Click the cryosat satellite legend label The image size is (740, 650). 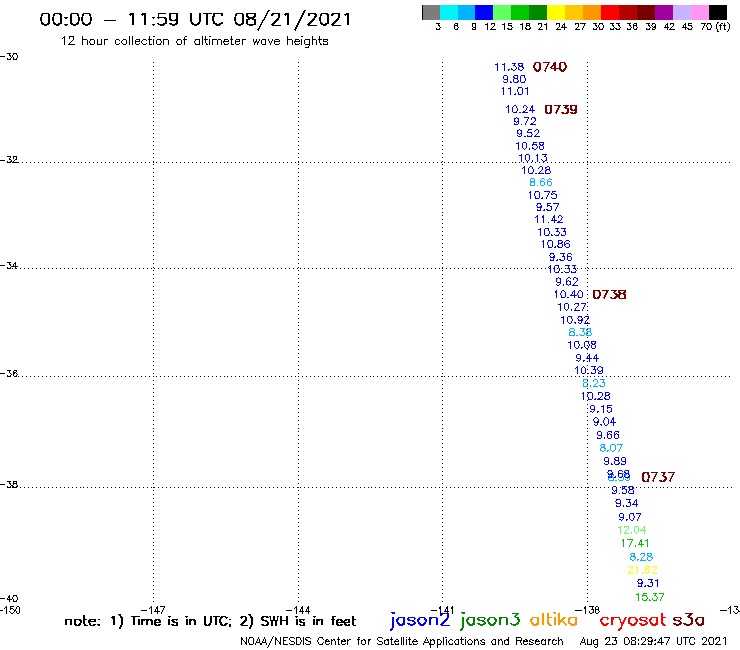click(632, 620)
